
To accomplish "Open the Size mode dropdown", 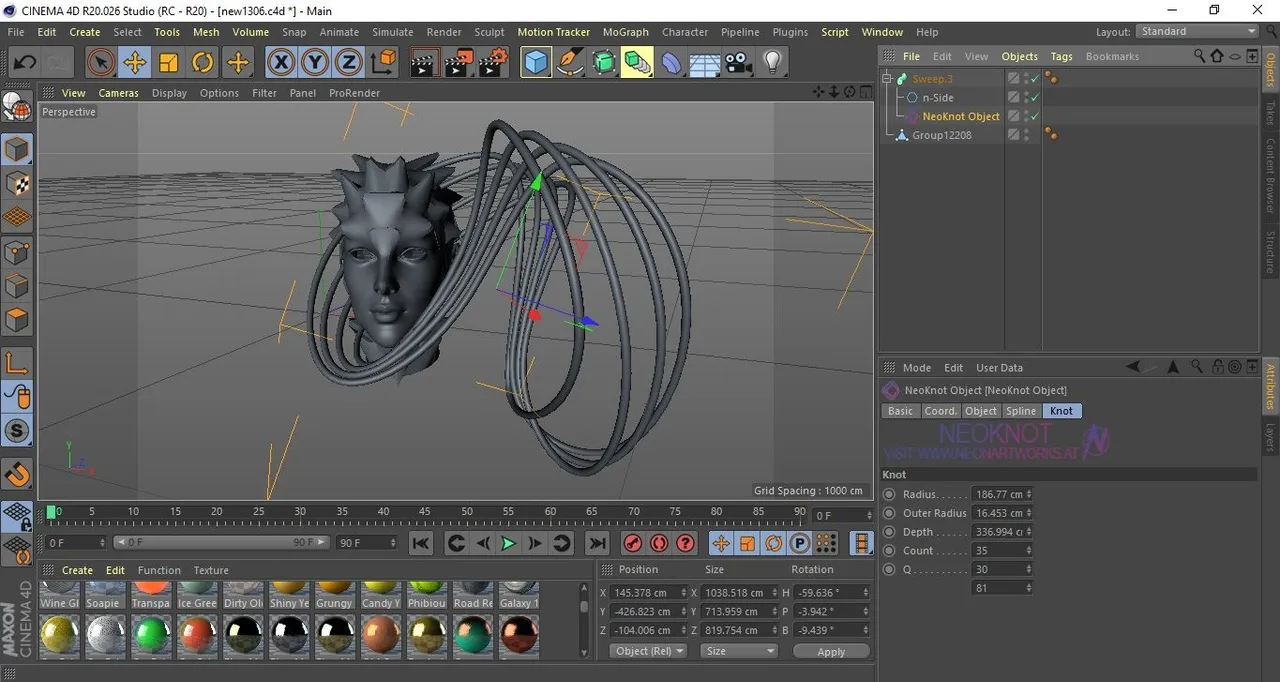I will [739, 651].
